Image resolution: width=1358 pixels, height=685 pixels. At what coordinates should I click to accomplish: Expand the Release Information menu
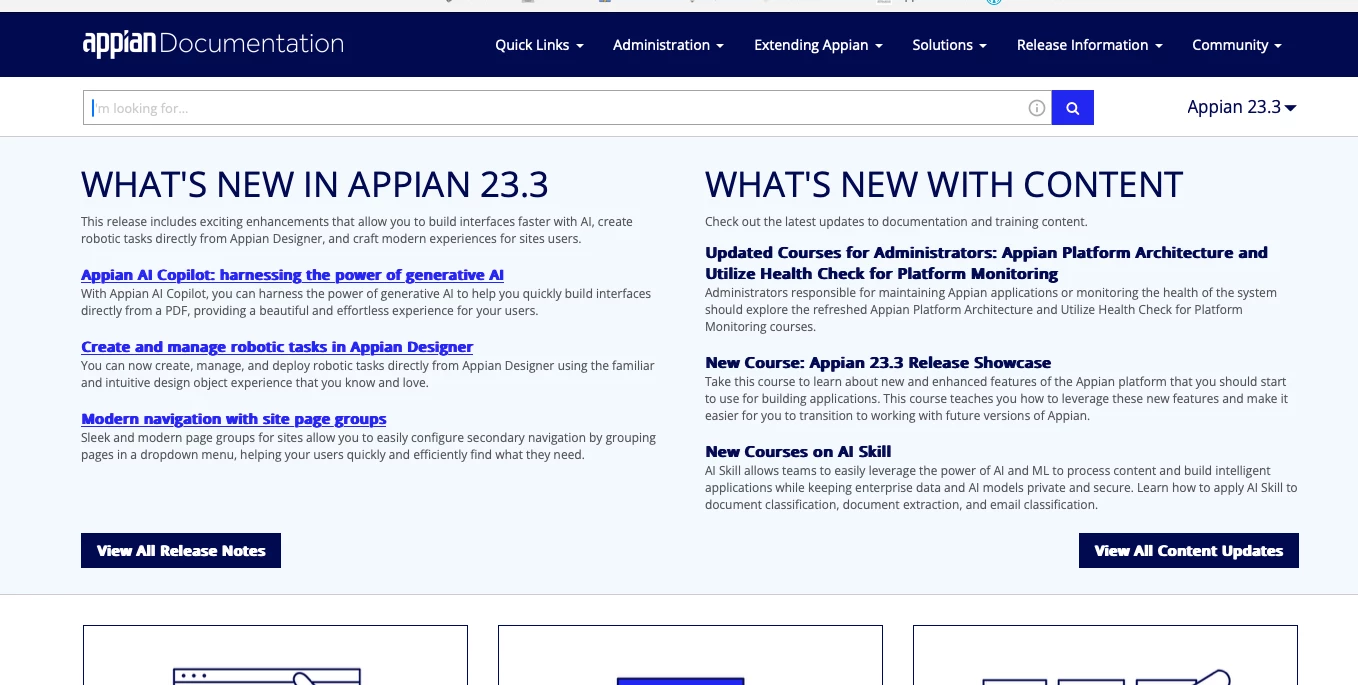click(x=1089, y=45)
